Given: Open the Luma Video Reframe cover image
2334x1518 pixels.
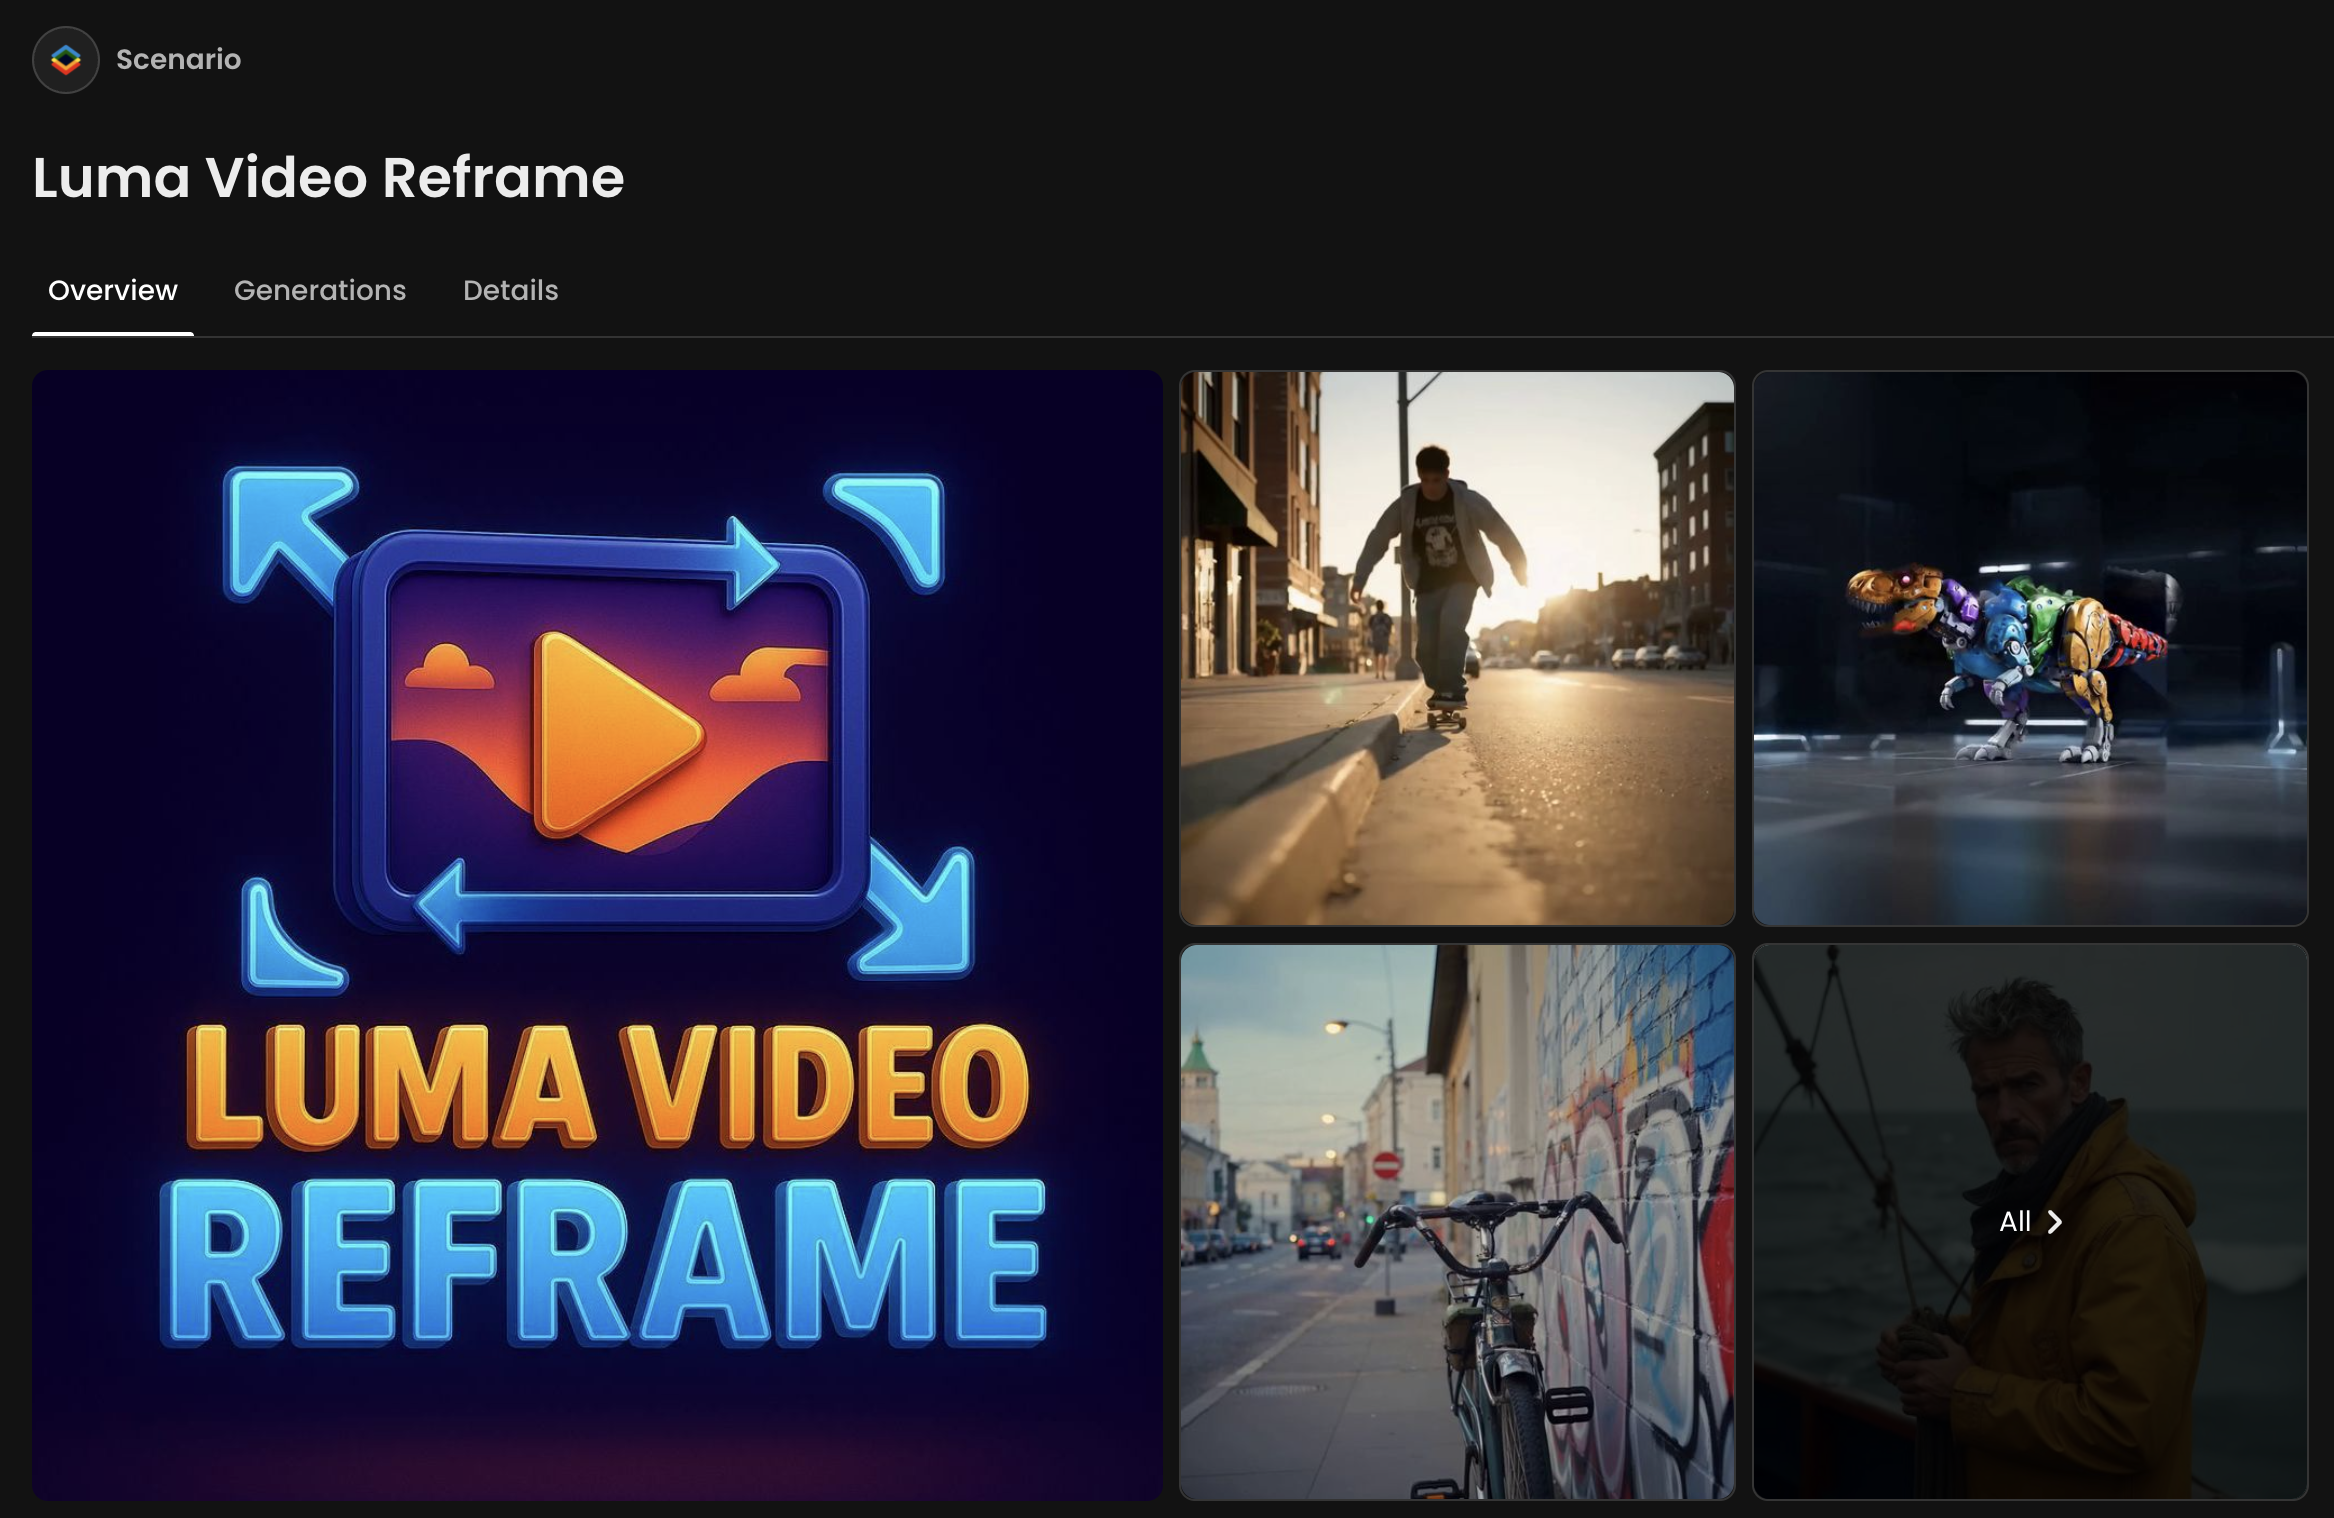Looking at the screenshot, I should point(597,935).
